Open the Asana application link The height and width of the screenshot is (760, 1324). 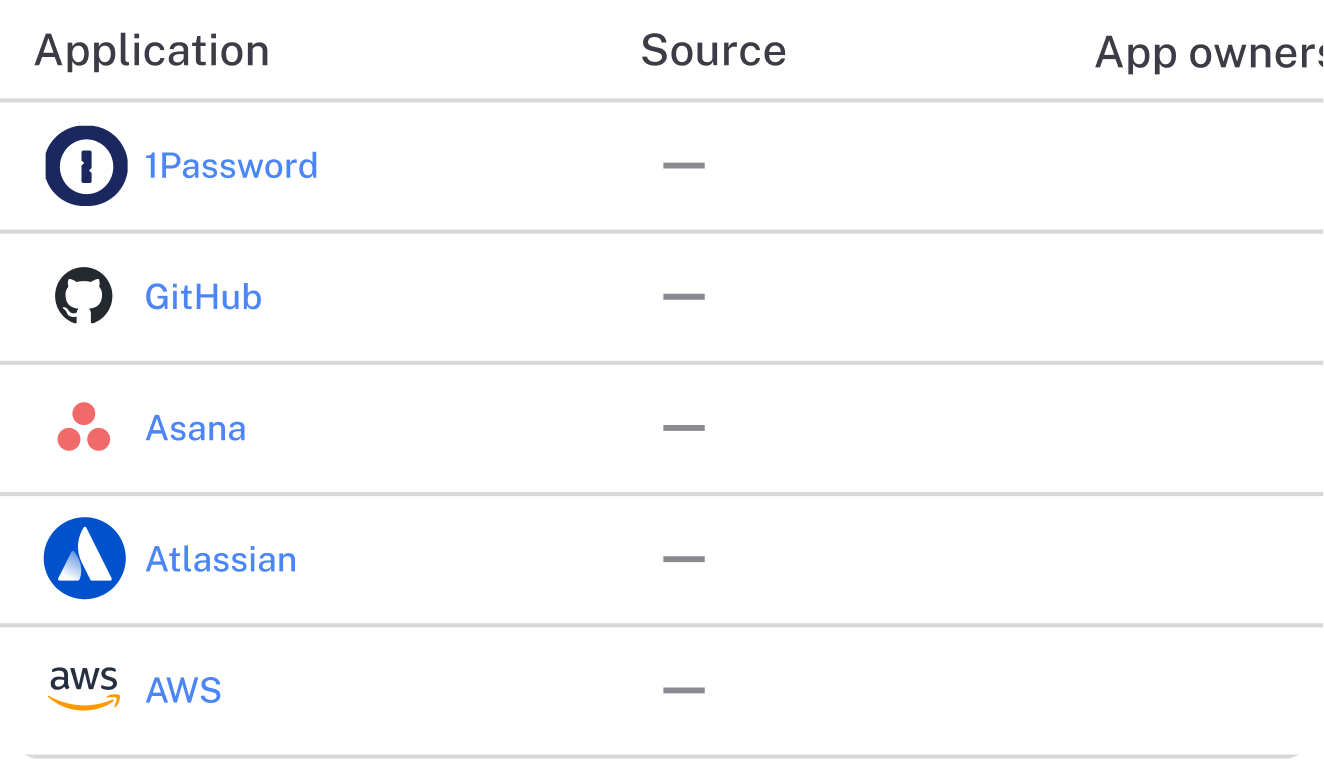pos(196,428)
